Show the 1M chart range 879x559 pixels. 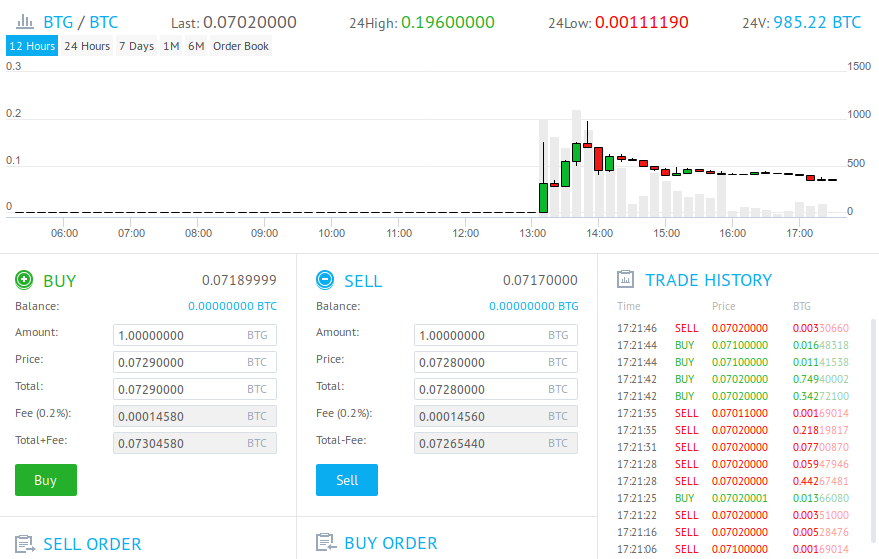(x=171, y=46)
